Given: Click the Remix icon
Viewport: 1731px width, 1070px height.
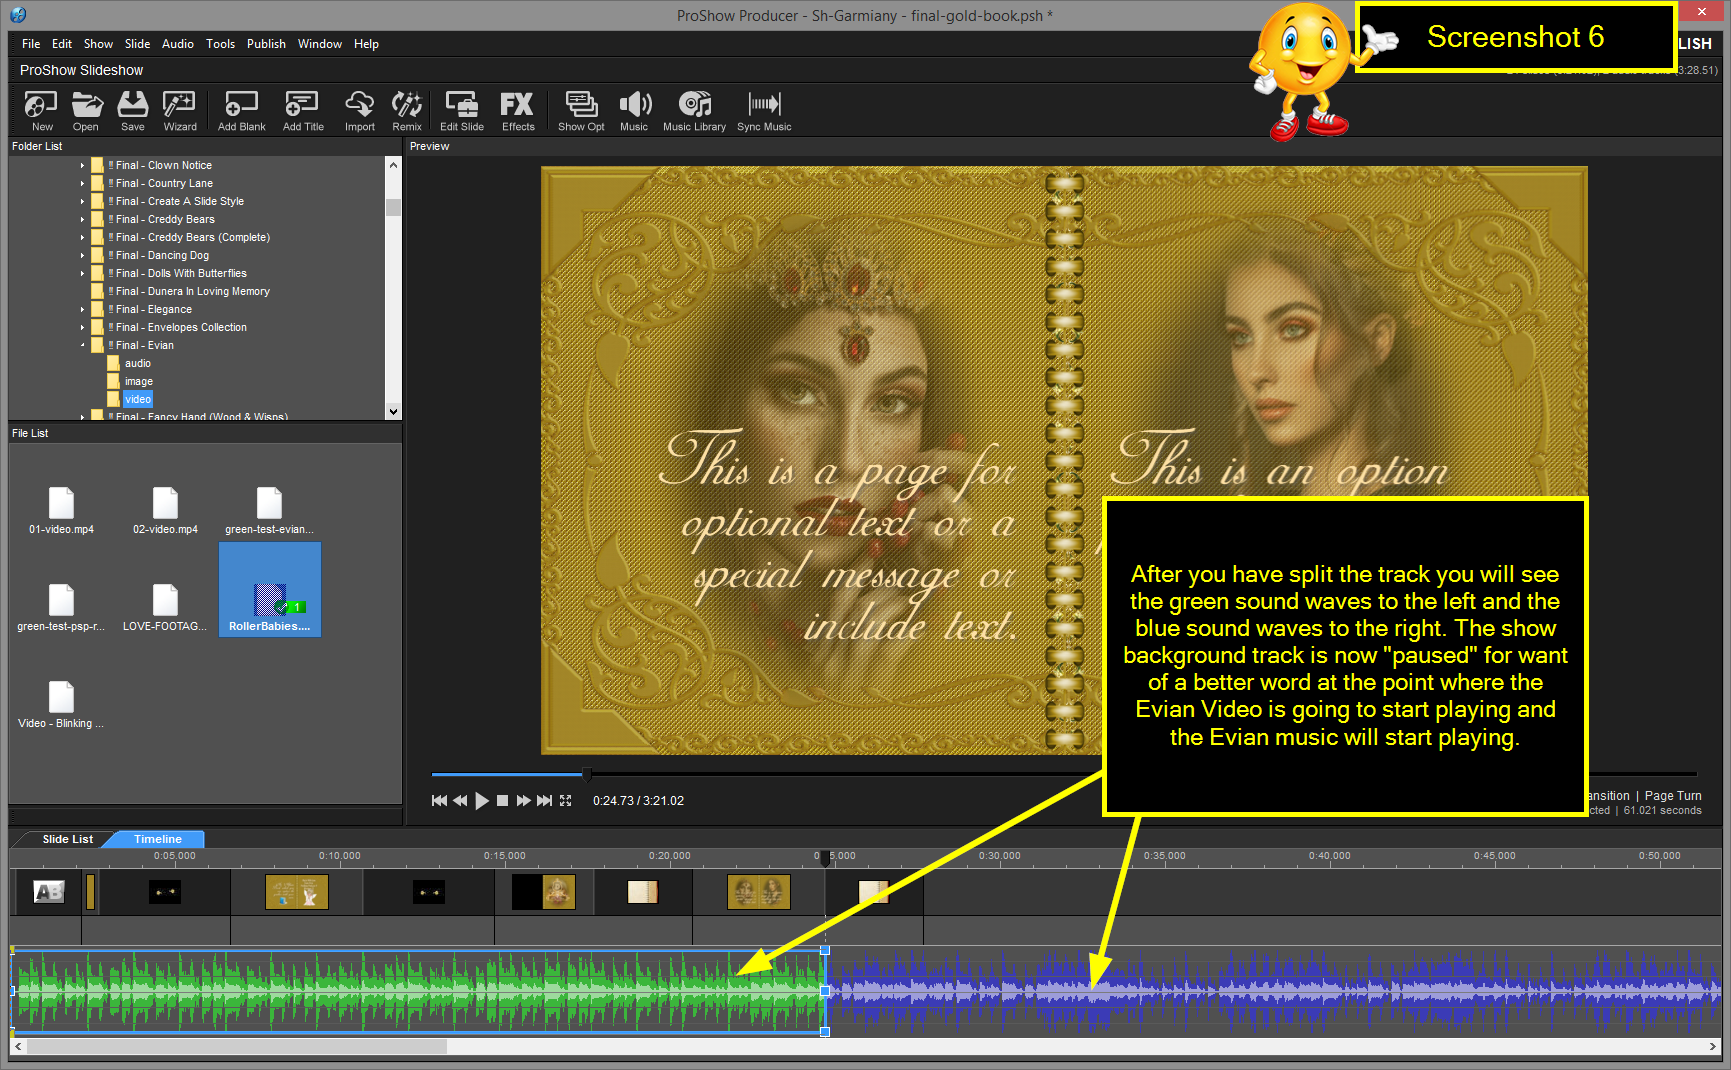Looking at the screenshot, I should click(x=406, y=110).
